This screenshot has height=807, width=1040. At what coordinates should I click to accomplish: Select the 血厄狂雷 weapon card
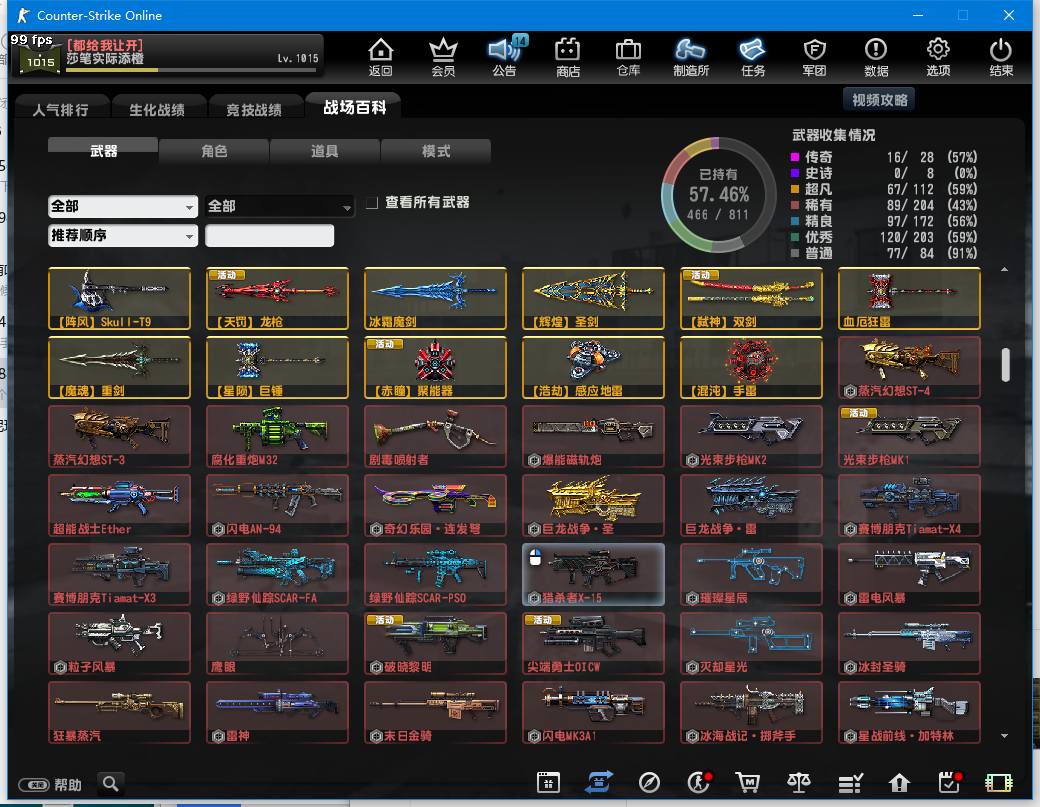coord(909,298)
